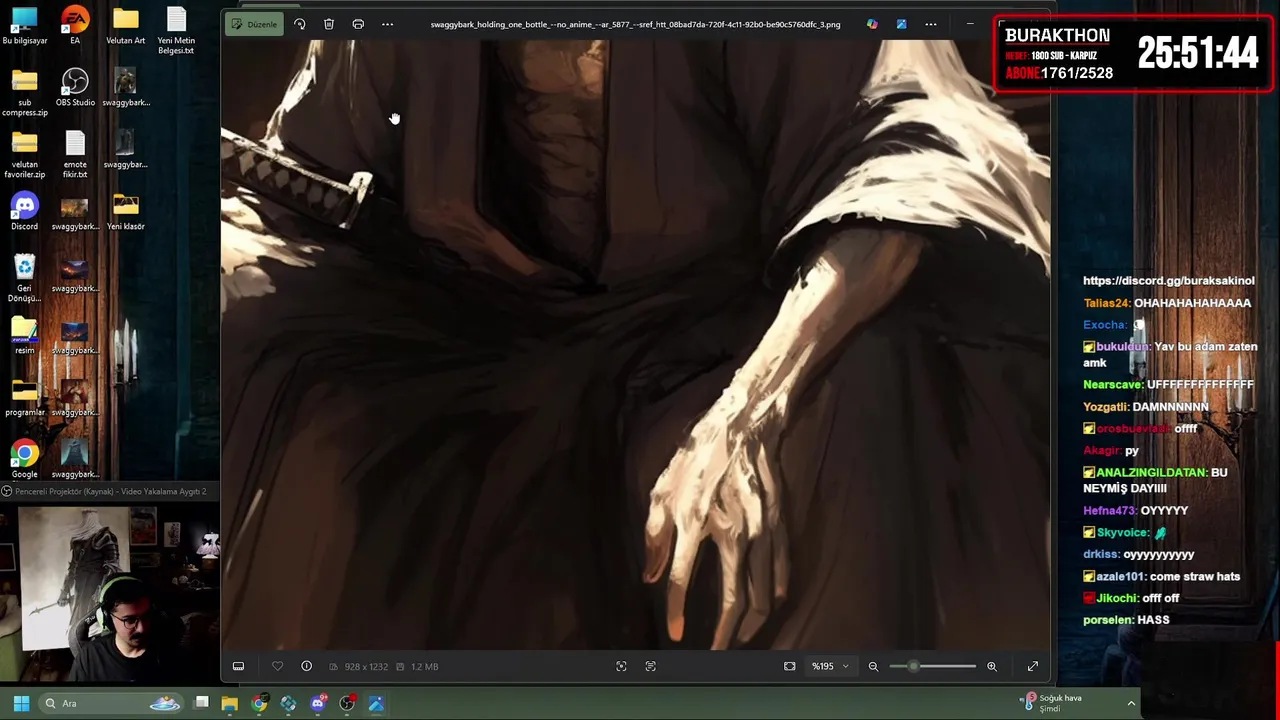Click the '1.2 MB' file size text
The image size is (1280, 720).
click(x=424, y=667)
